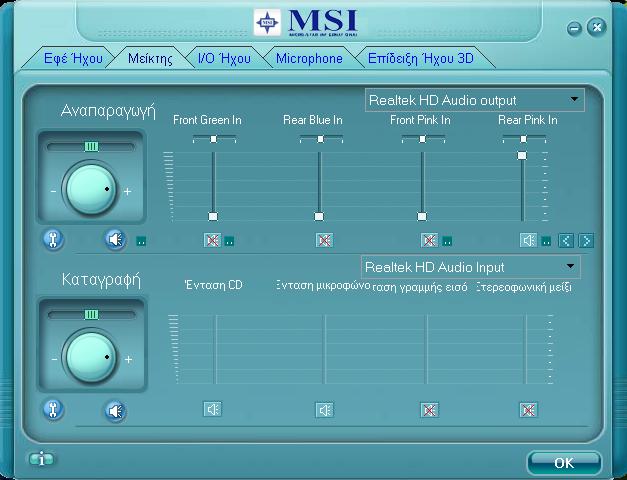
Task: Open the Επίδειξη Ήχου 3D tab
Action: [421, 58]
